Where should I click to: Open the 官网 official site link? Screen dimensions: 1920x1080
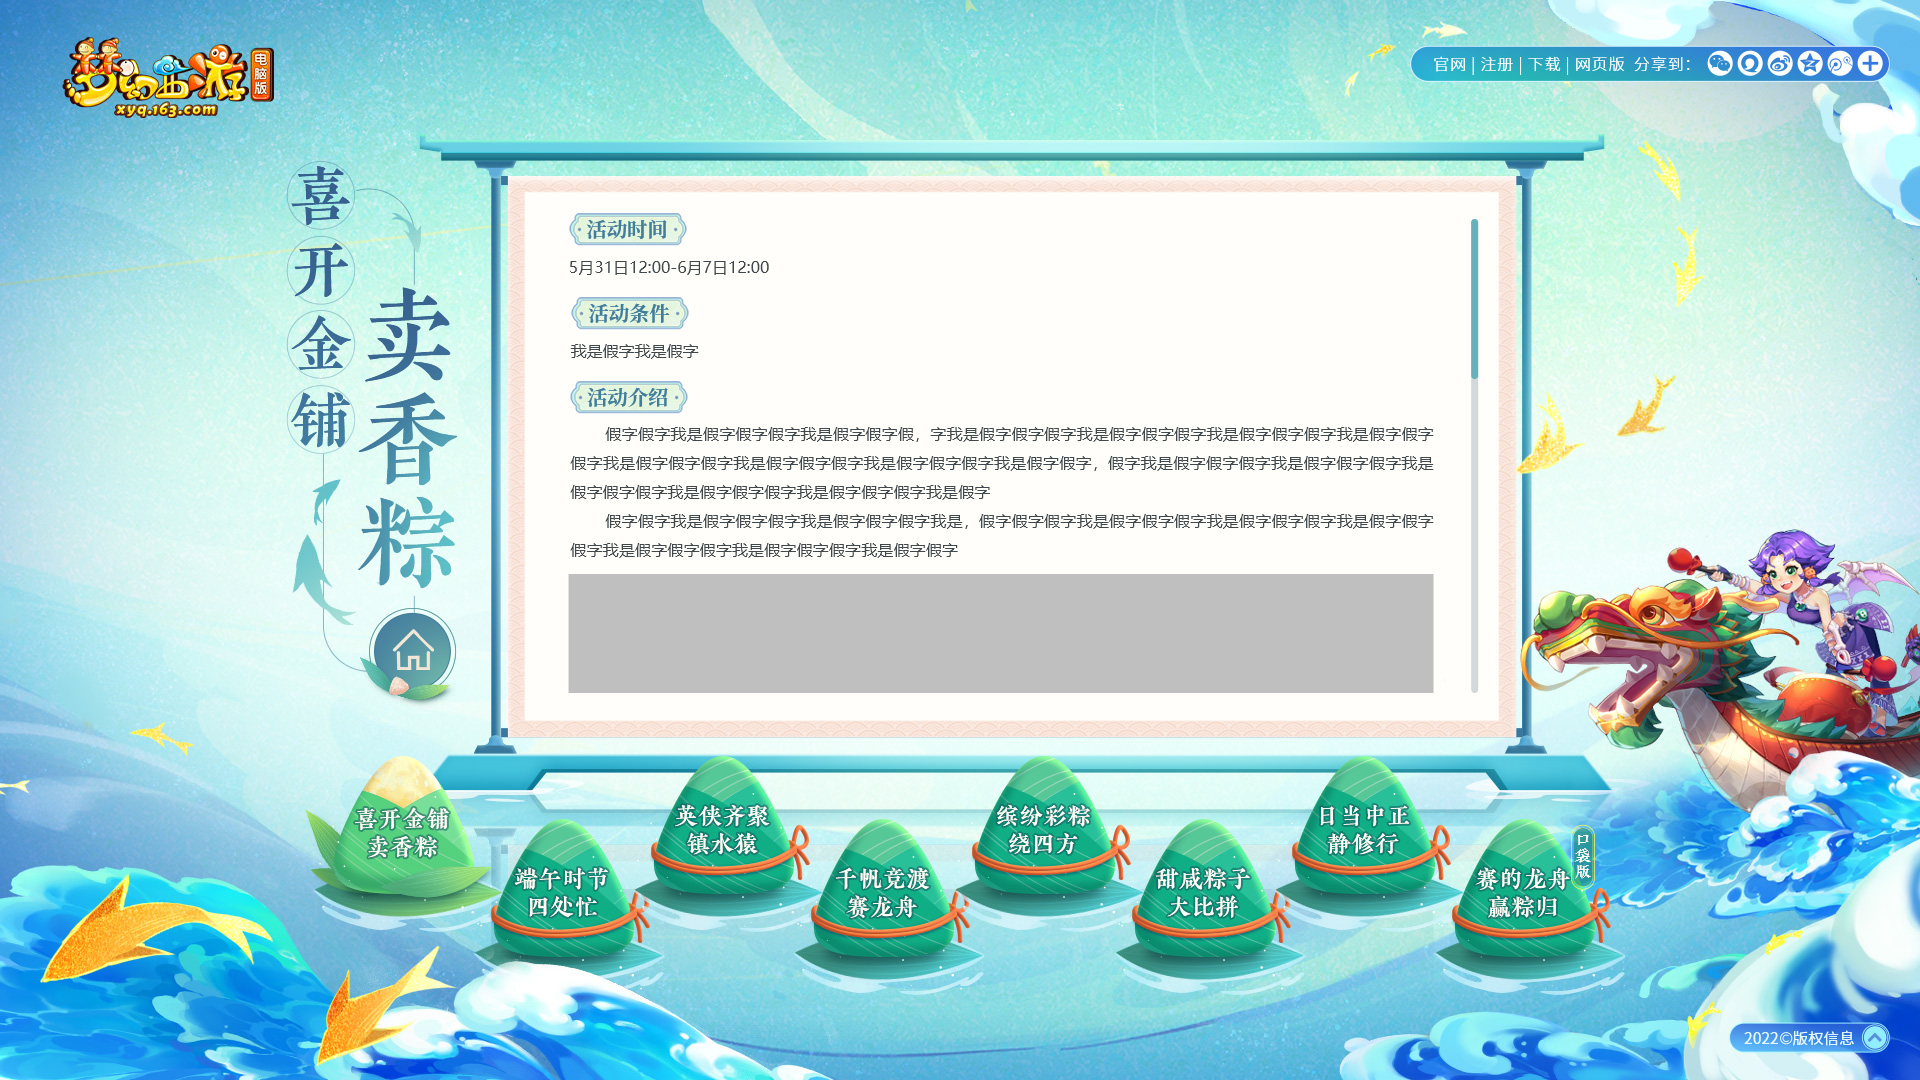pyautogui.click(x=1449, y=64)
